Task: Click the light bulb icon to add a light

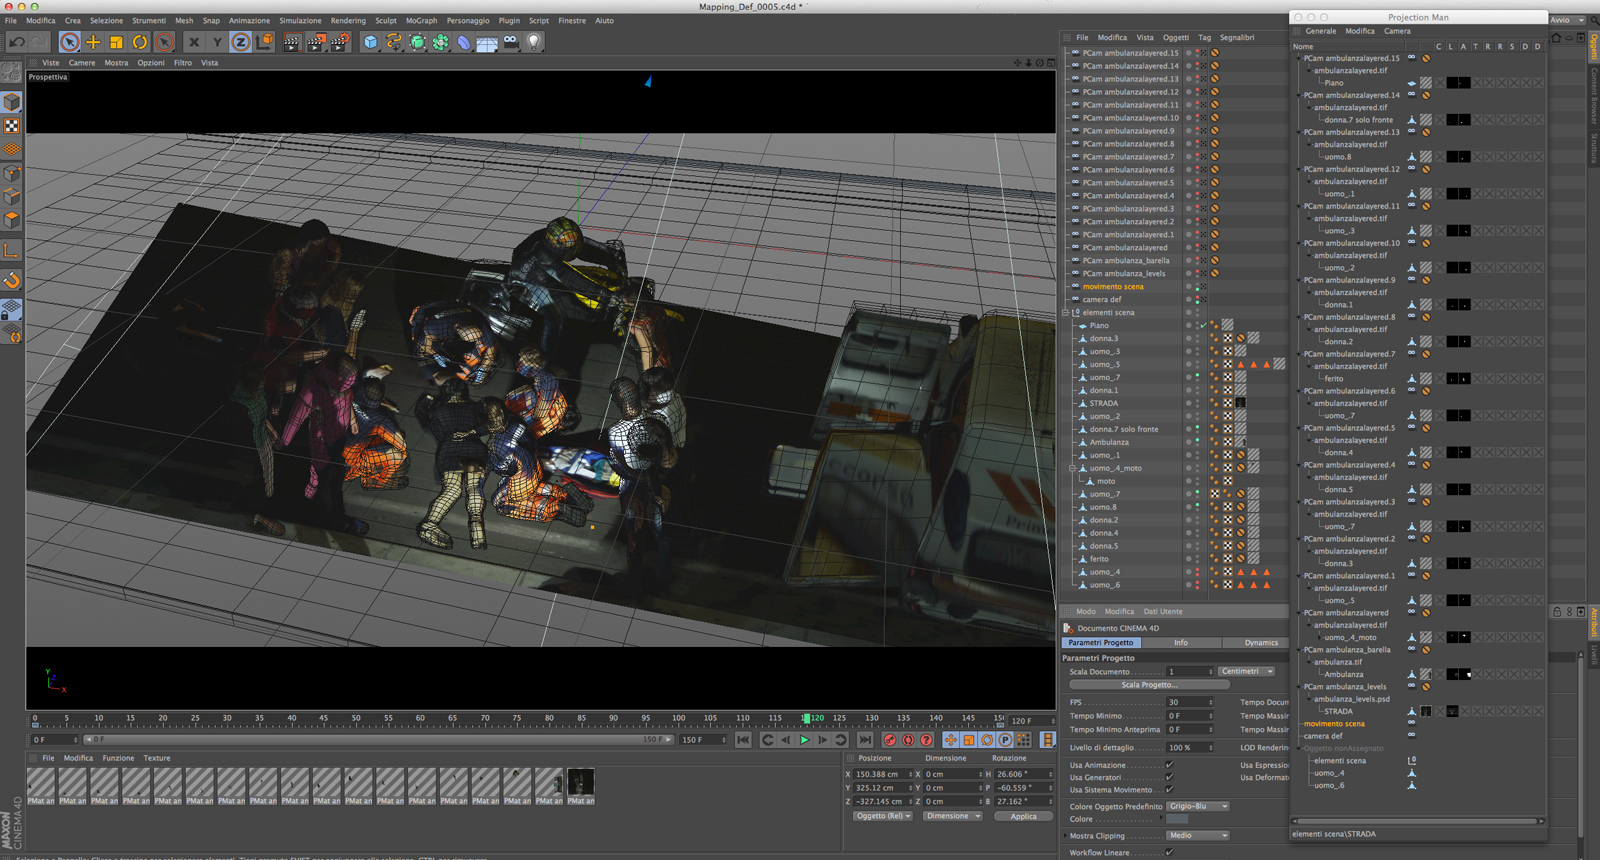Action: pyautogui.click(x=534, y=42)
